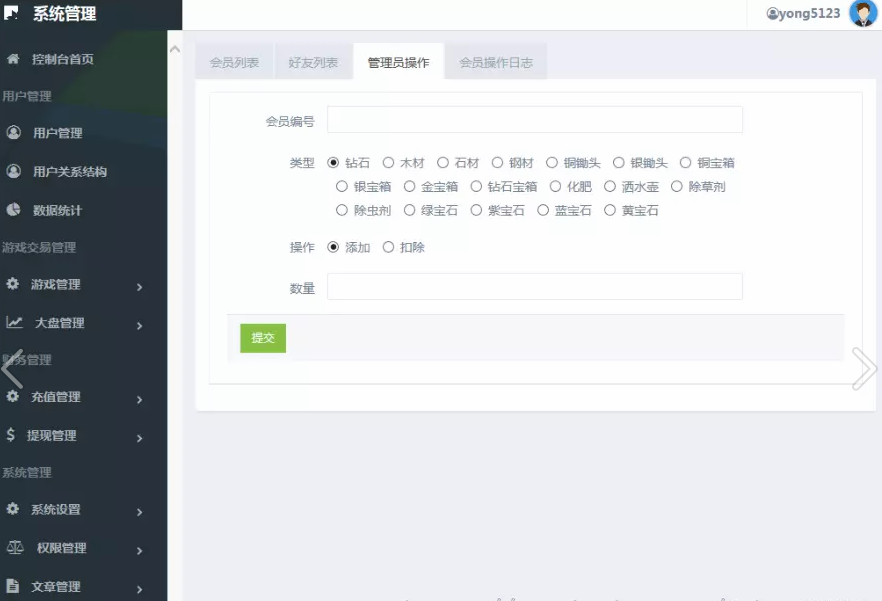
Task: Select the 蓝宝石 radio button
Action: pos(543,210)
